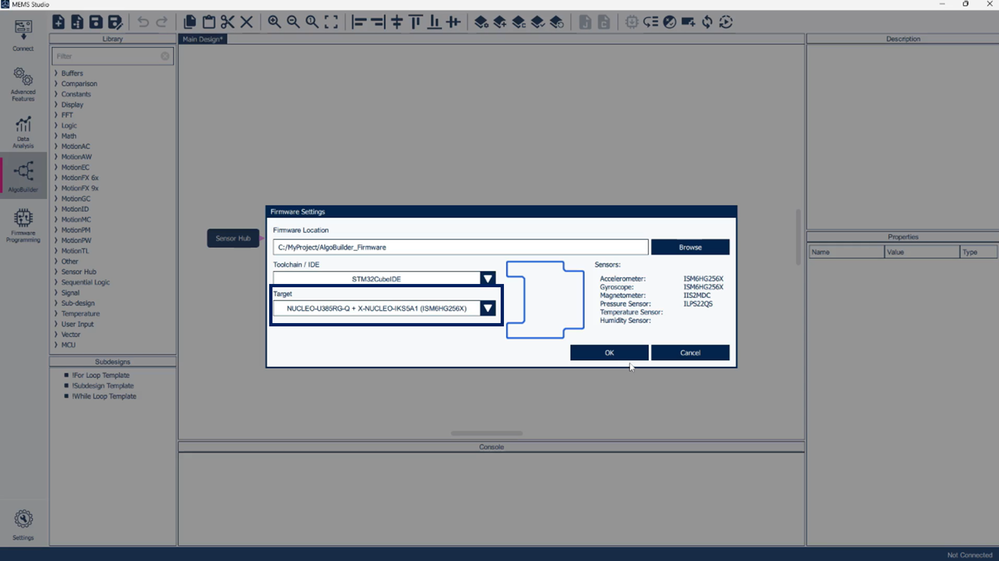
Task: Click the Not Connected status text
Action: tap(970, 555)
